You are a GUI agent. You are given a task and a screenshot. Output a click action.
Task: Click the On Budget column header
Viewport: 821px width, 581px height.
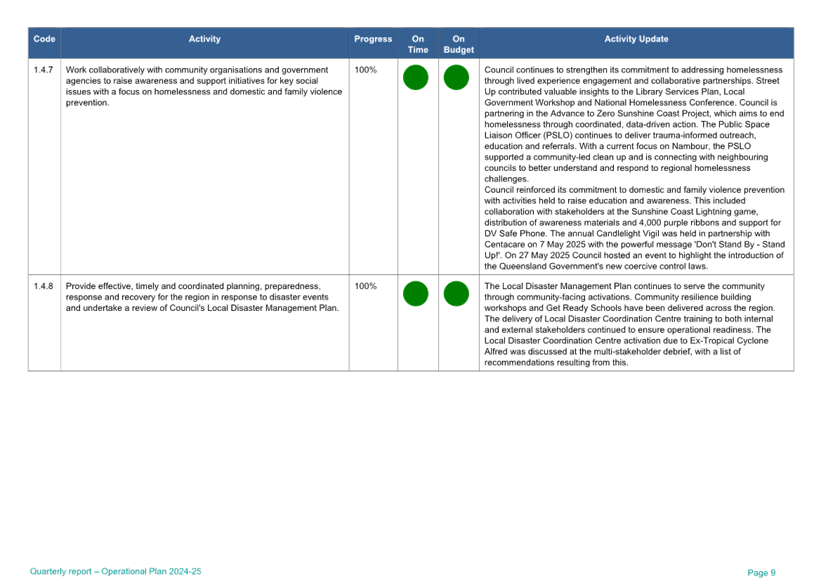tap(457, 43)
